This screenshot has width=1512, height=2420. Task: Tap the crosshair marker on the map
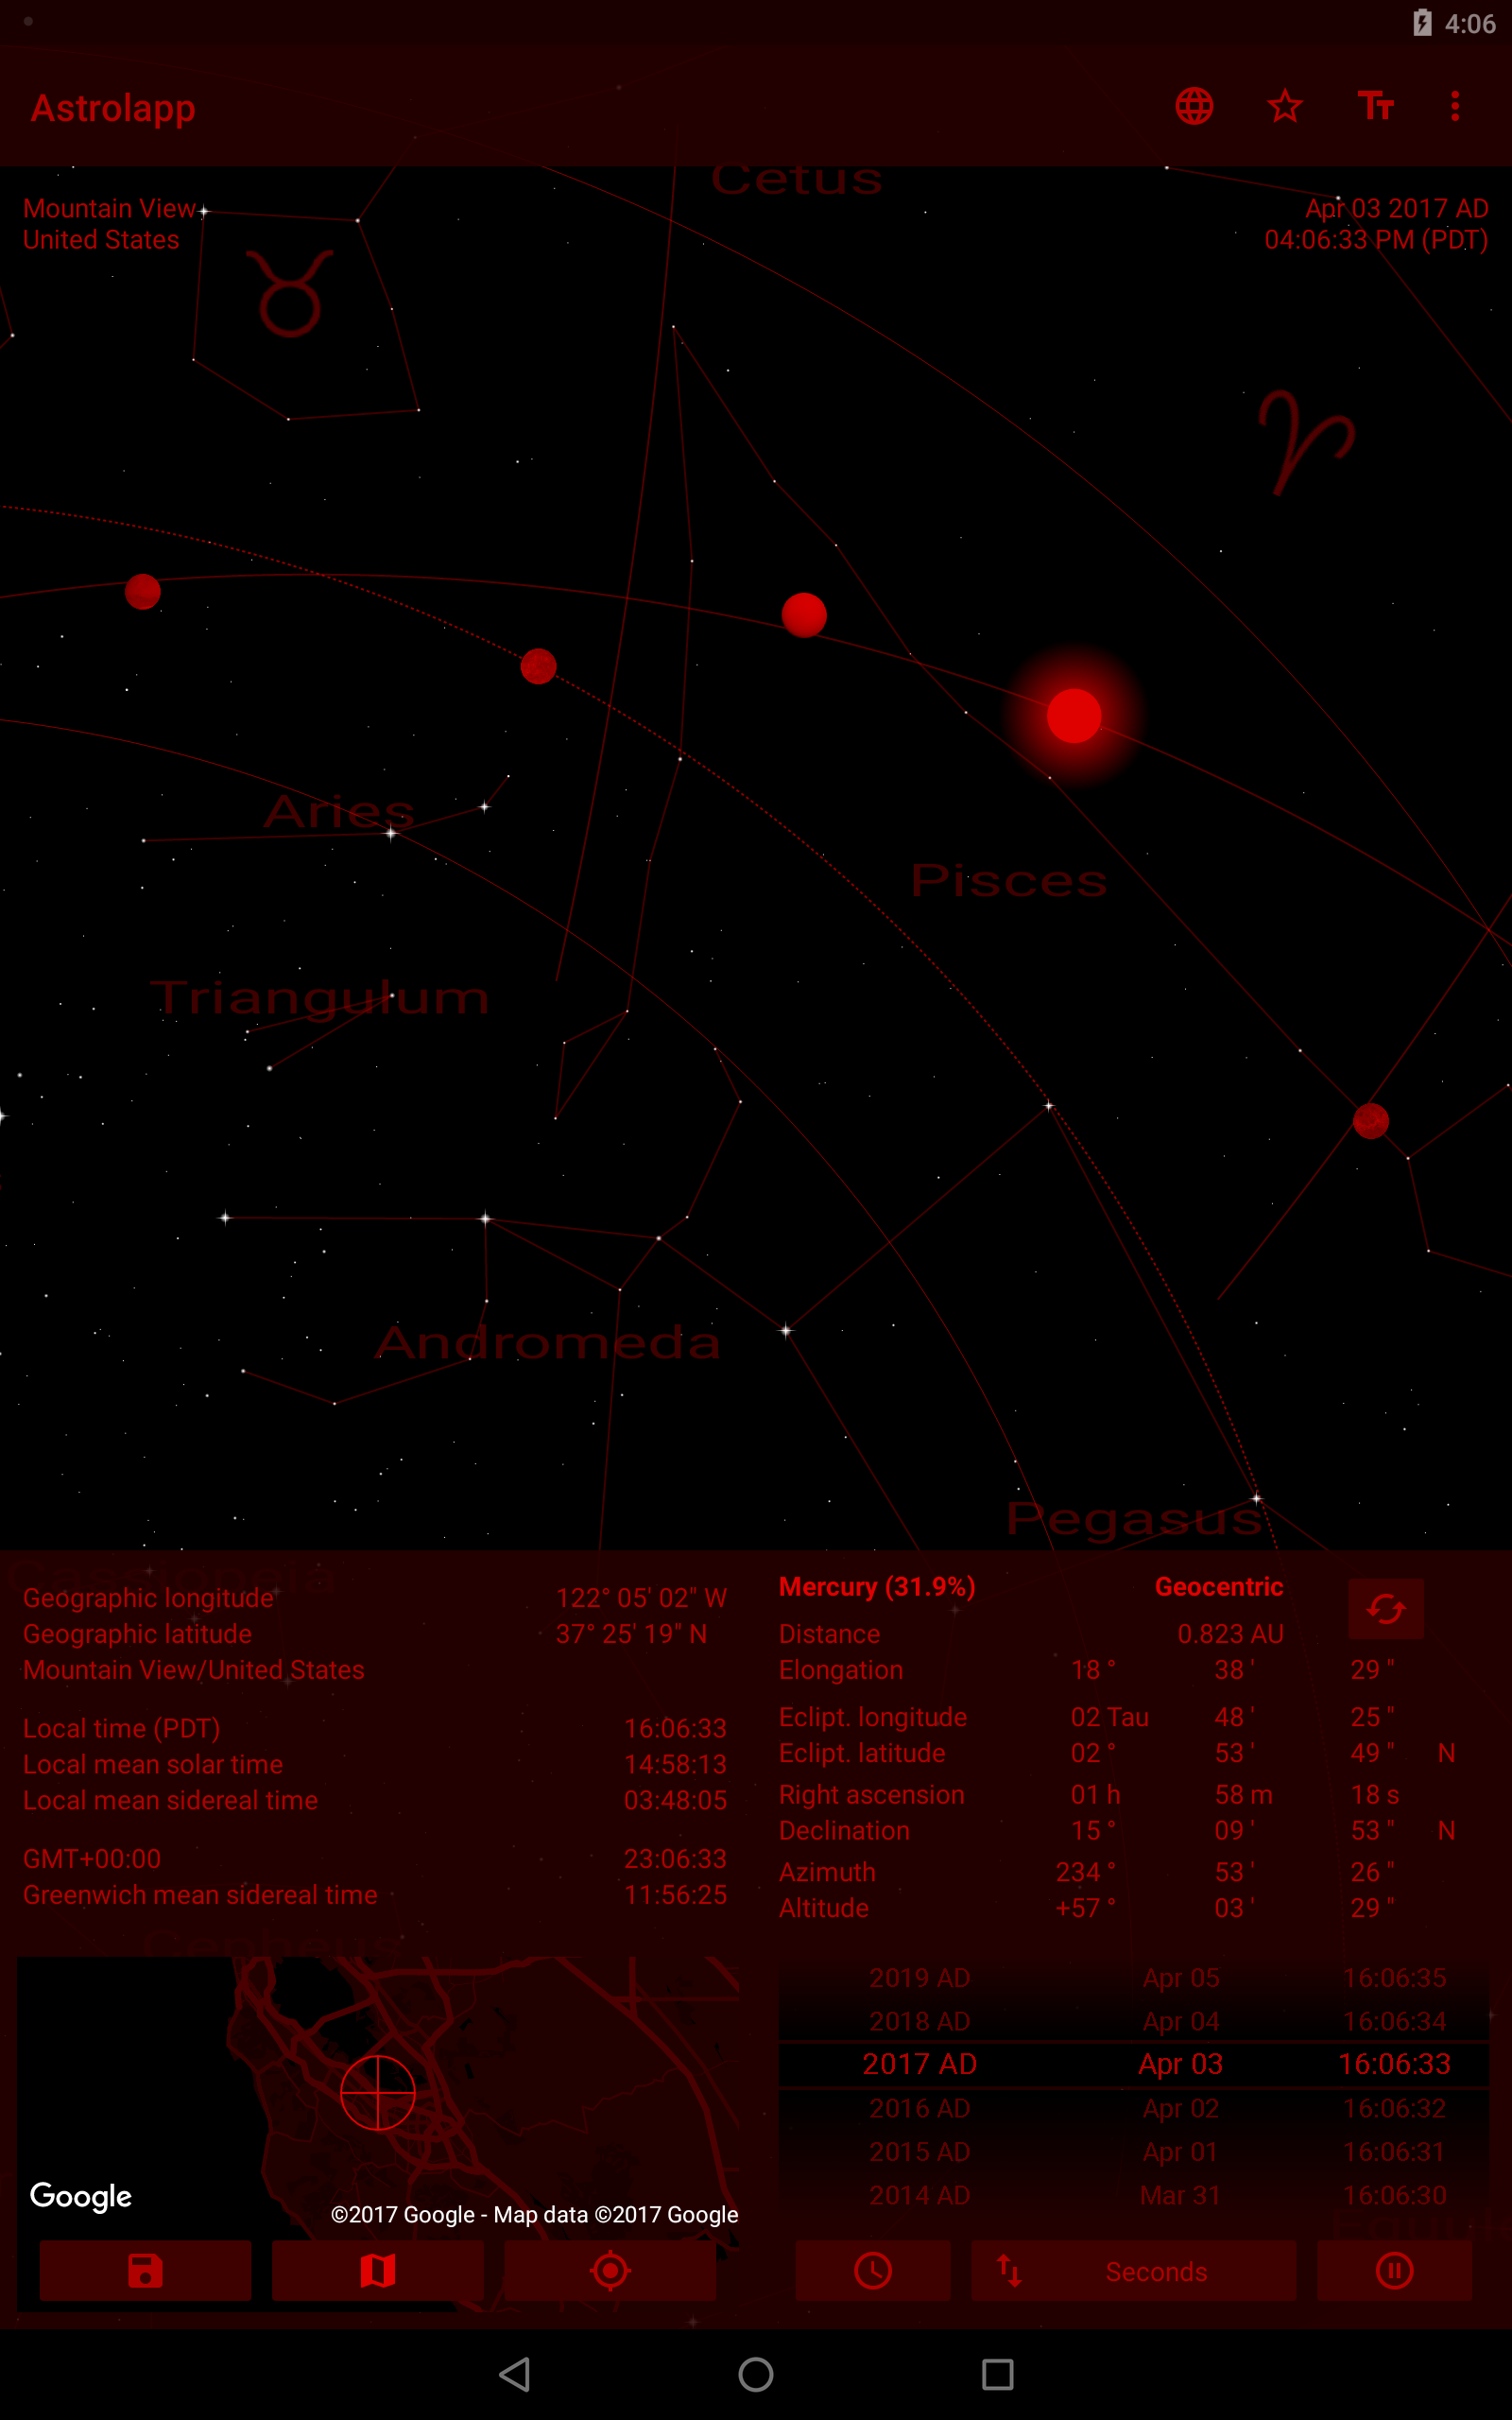click(x=378, y=2093)
